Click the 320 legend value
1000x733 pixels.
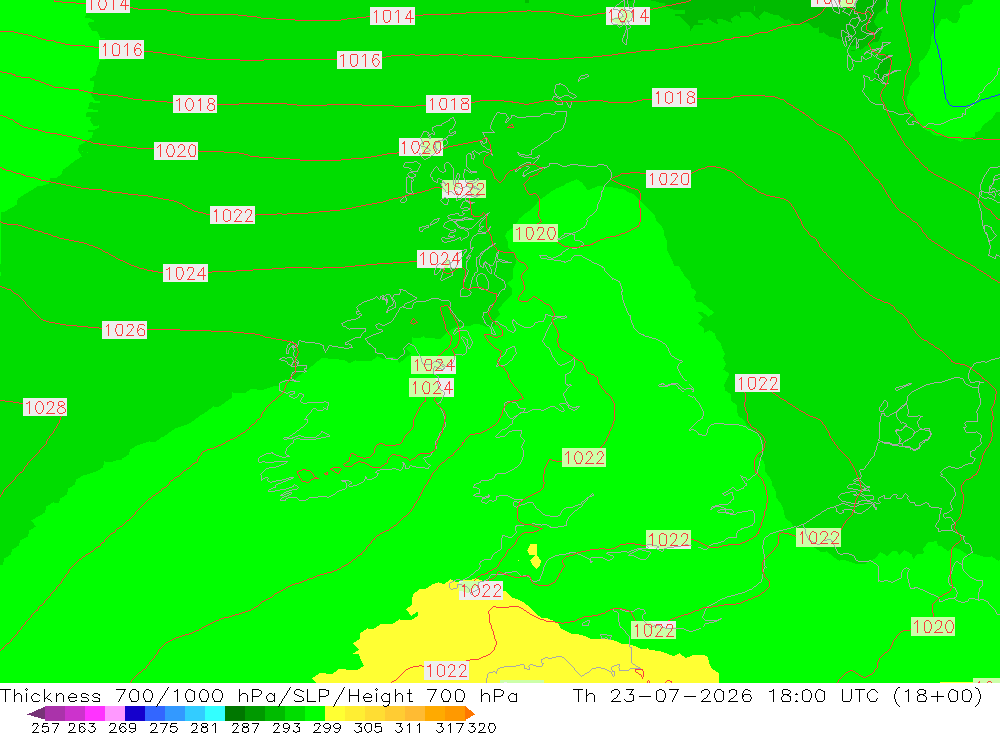pos(482,727)
